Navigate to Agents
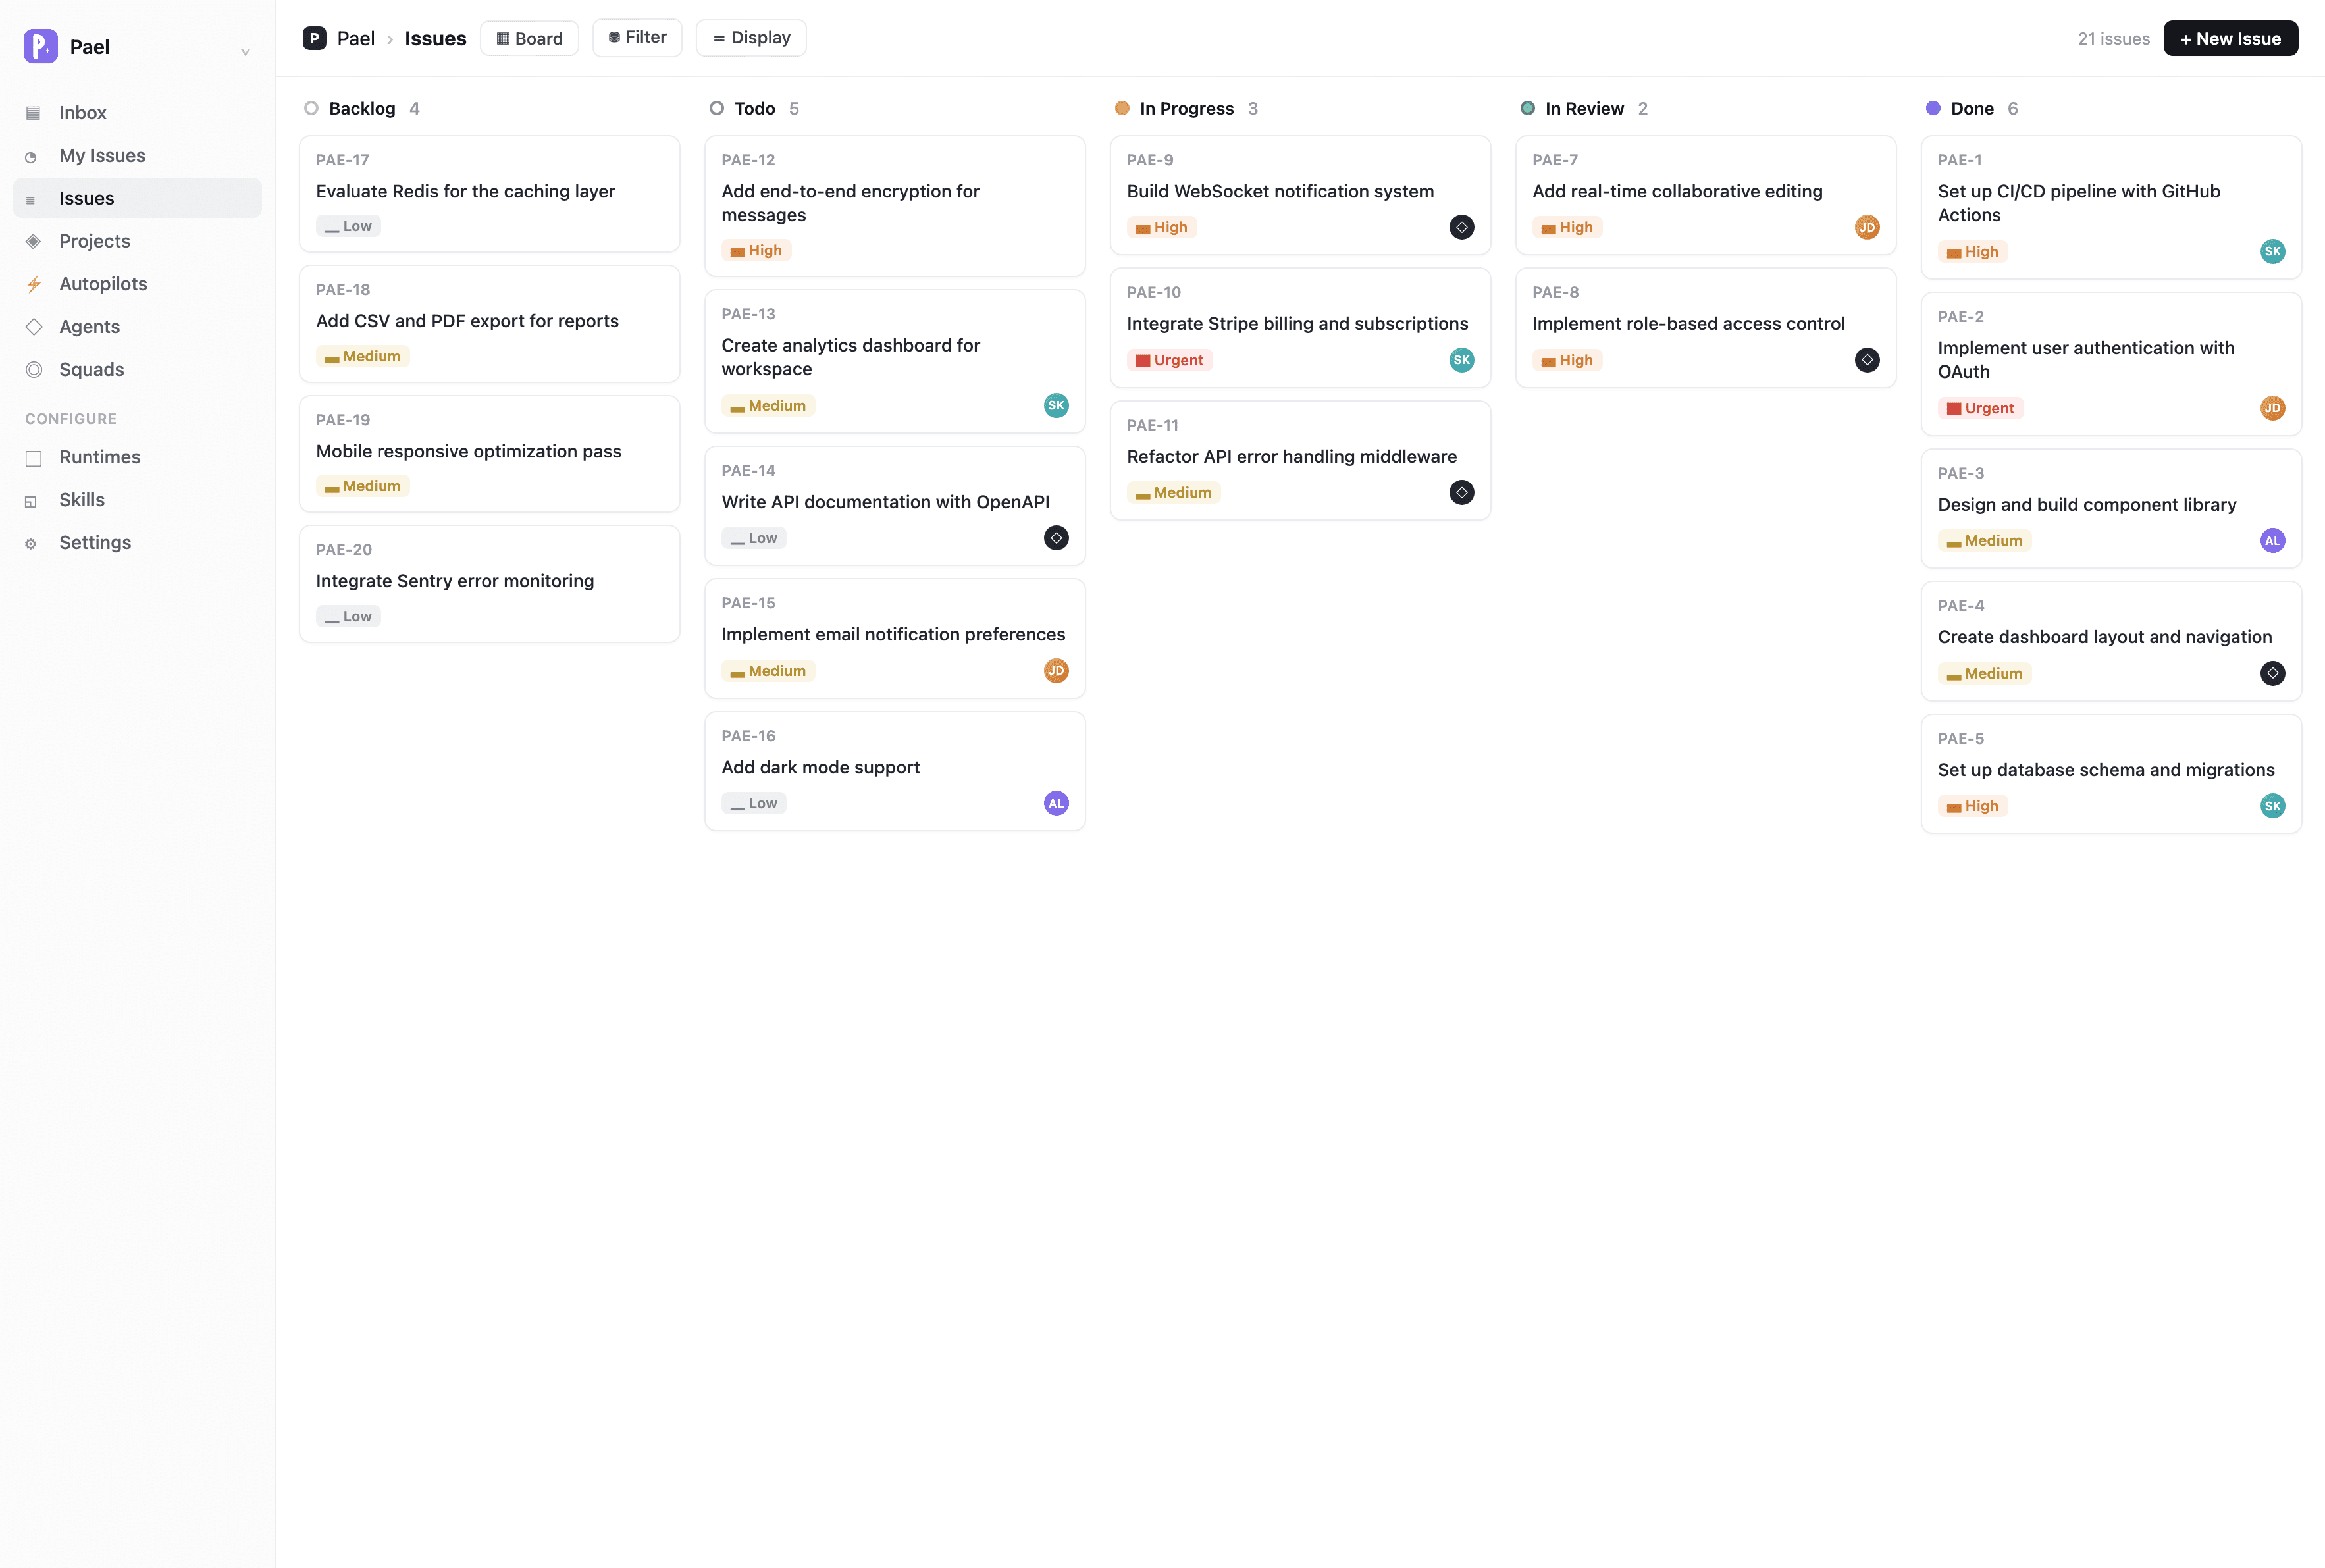This screenshot has width=2325, height=1568. [x=138, y=327]
